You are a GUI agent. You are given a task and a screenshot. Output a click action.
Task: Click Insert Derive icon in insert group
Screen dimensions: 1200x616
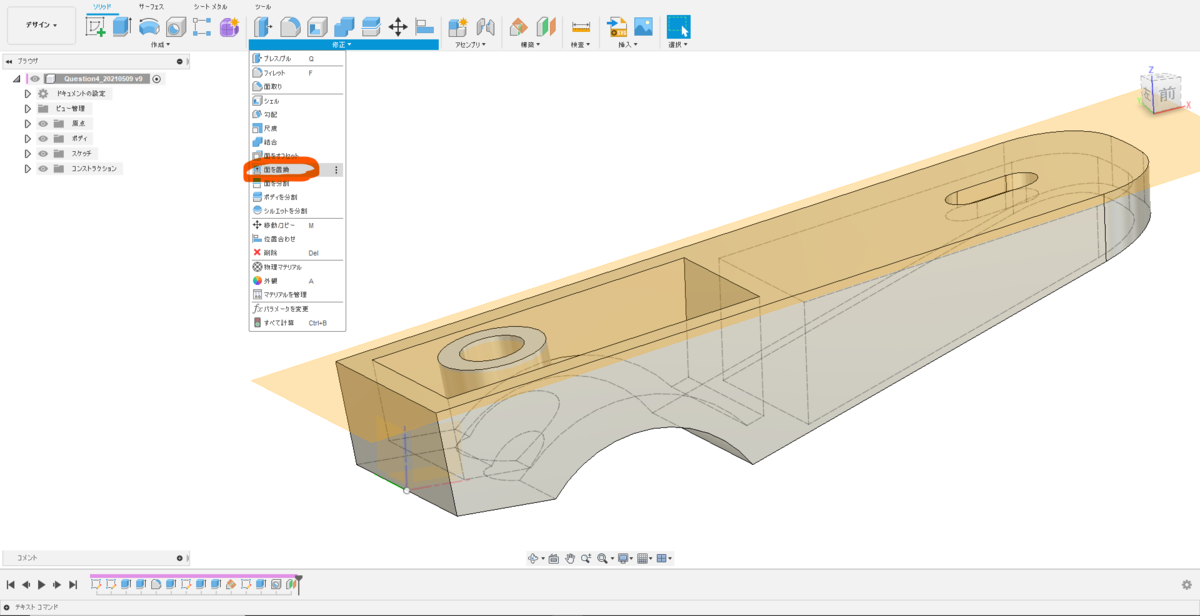[617, 27]
